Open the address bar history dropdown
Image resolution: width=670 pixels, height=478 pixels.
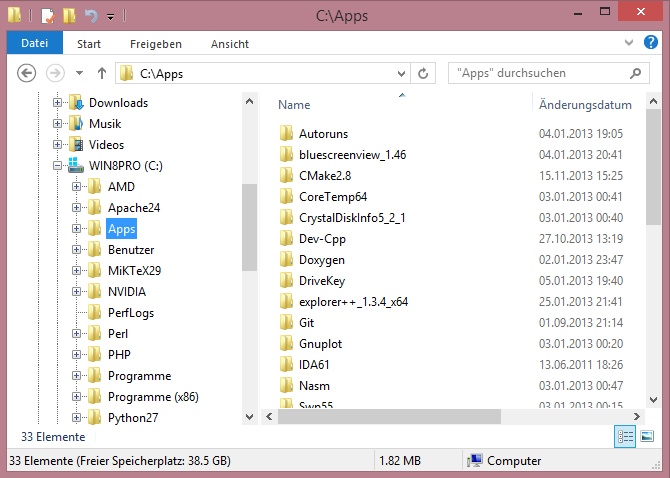[401, 73]
